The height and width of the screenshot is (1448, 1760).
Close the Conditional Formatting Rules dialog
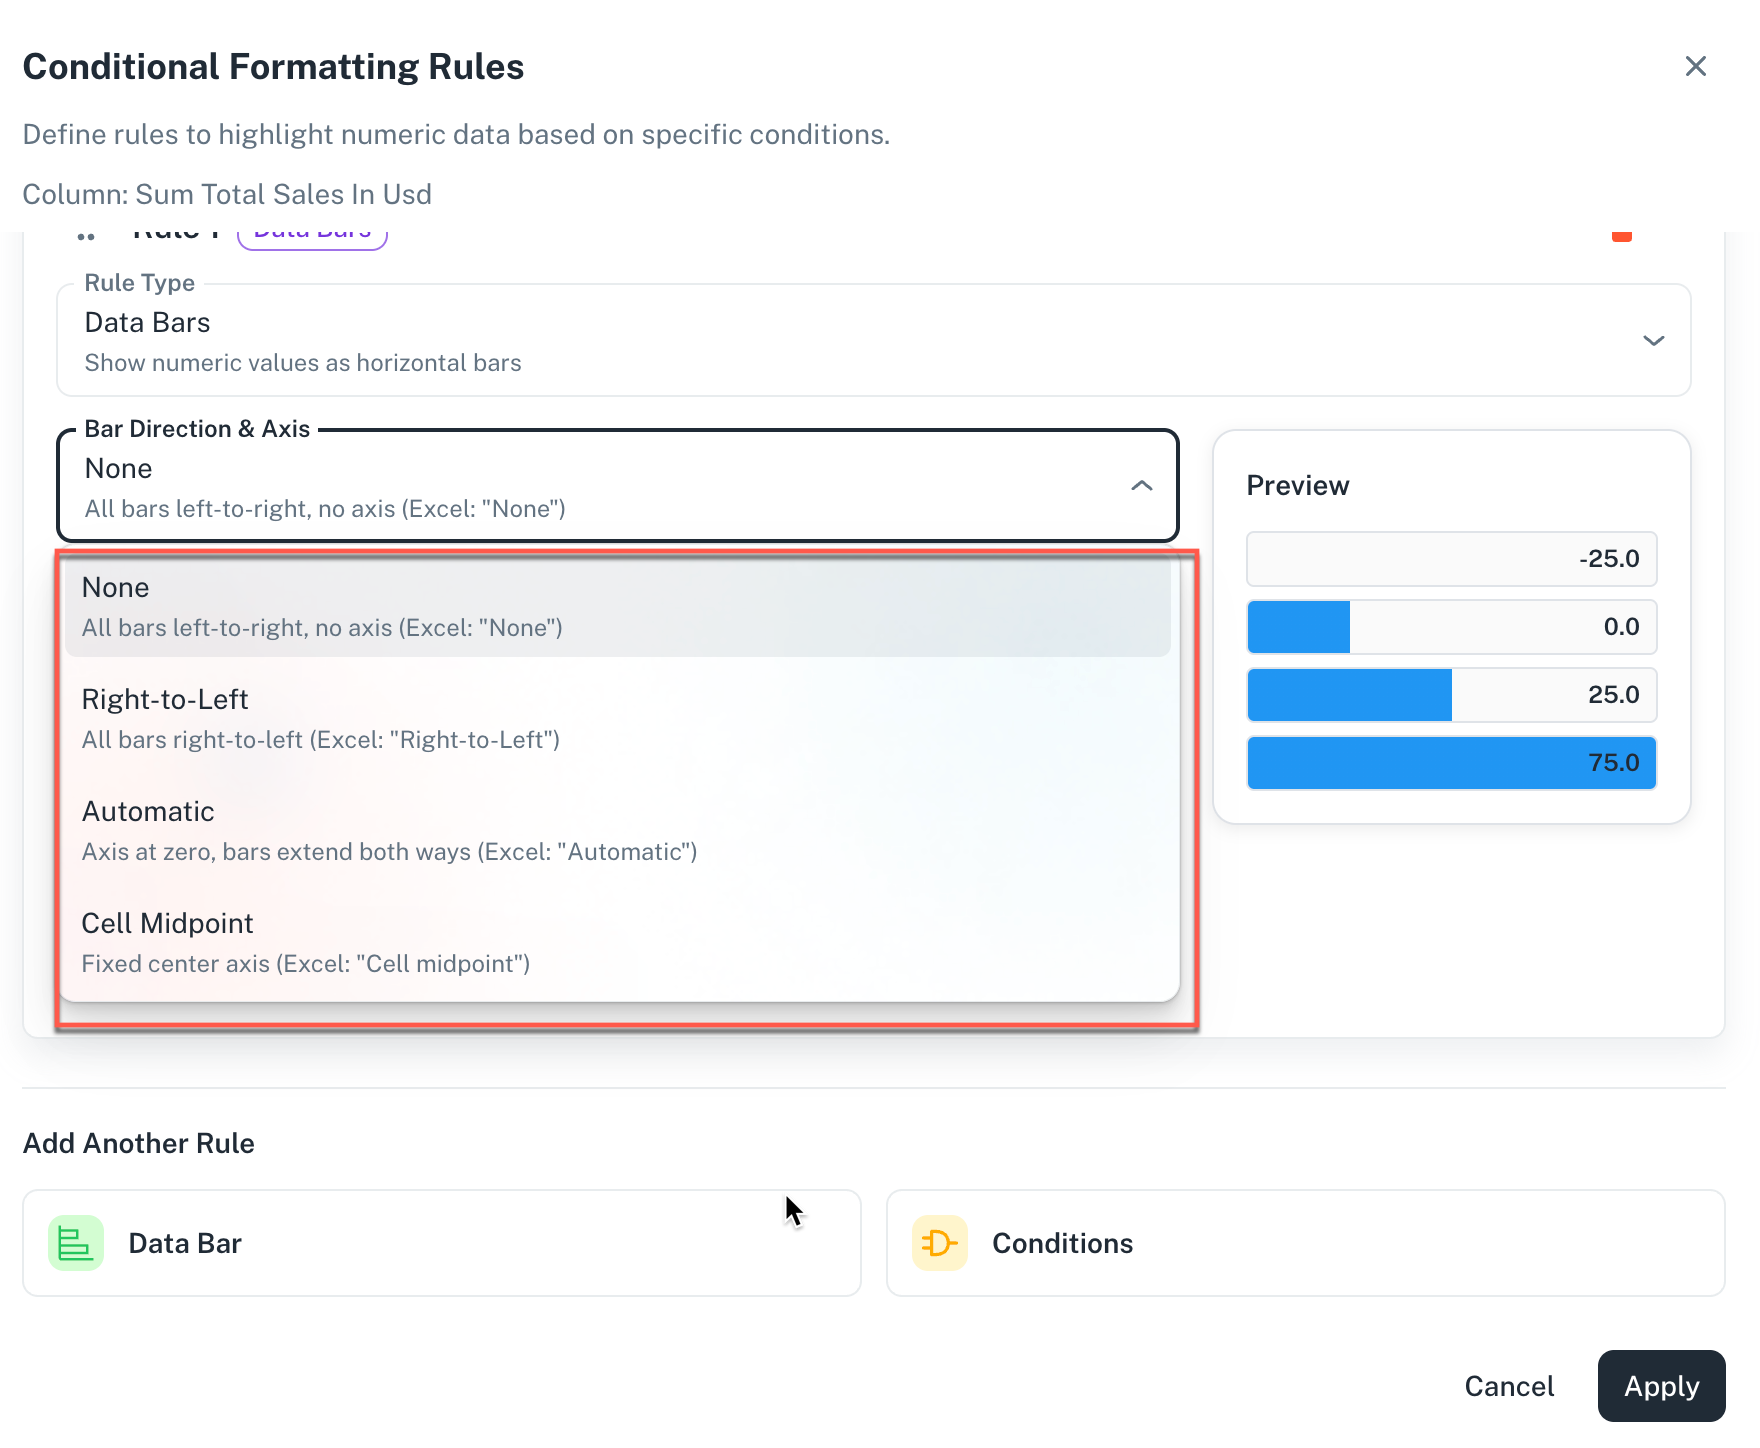(x=1695, y=66)
